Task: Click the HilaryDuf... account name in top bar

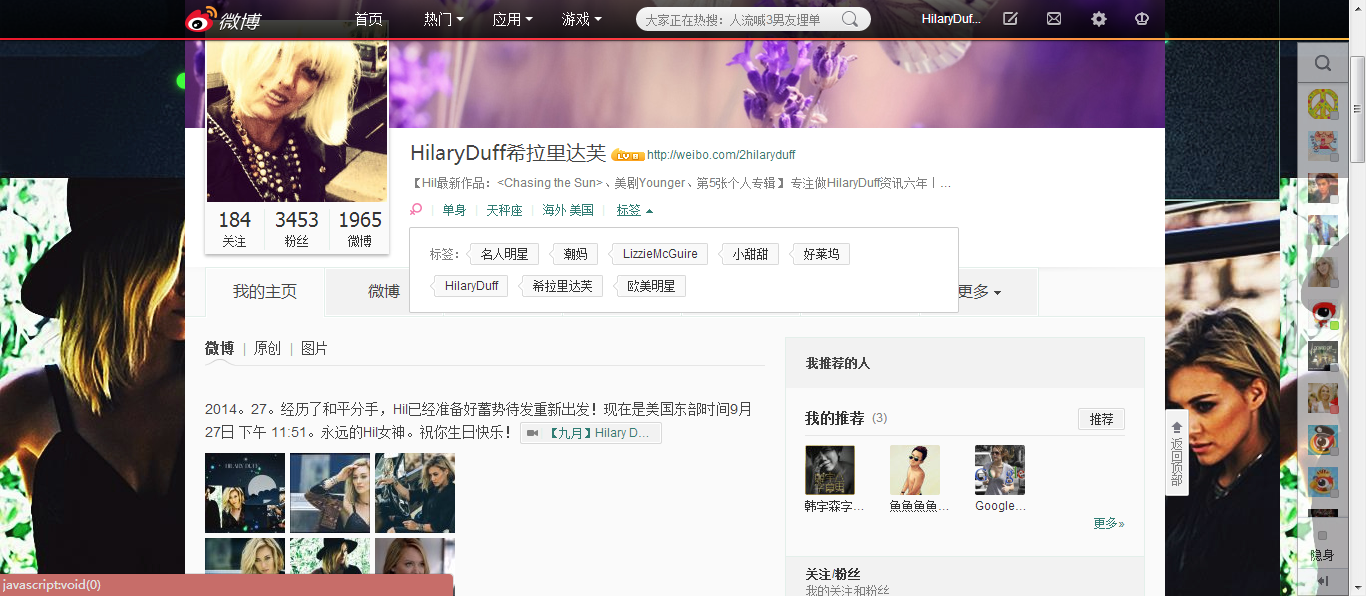Action: click(951, 19)
